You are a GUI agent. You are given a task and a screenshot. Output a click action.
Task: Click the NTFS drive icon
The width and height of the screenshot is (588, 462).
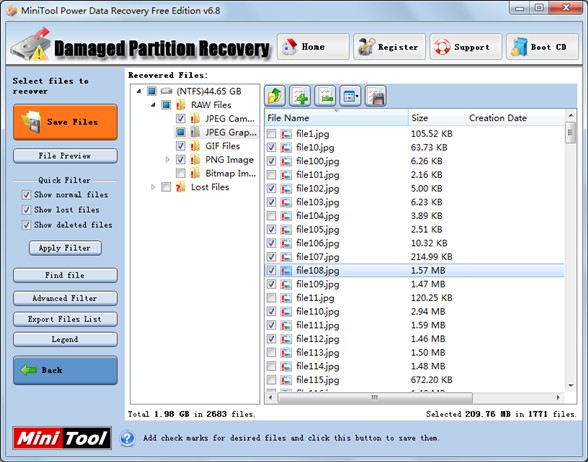[x=166, y=91]
